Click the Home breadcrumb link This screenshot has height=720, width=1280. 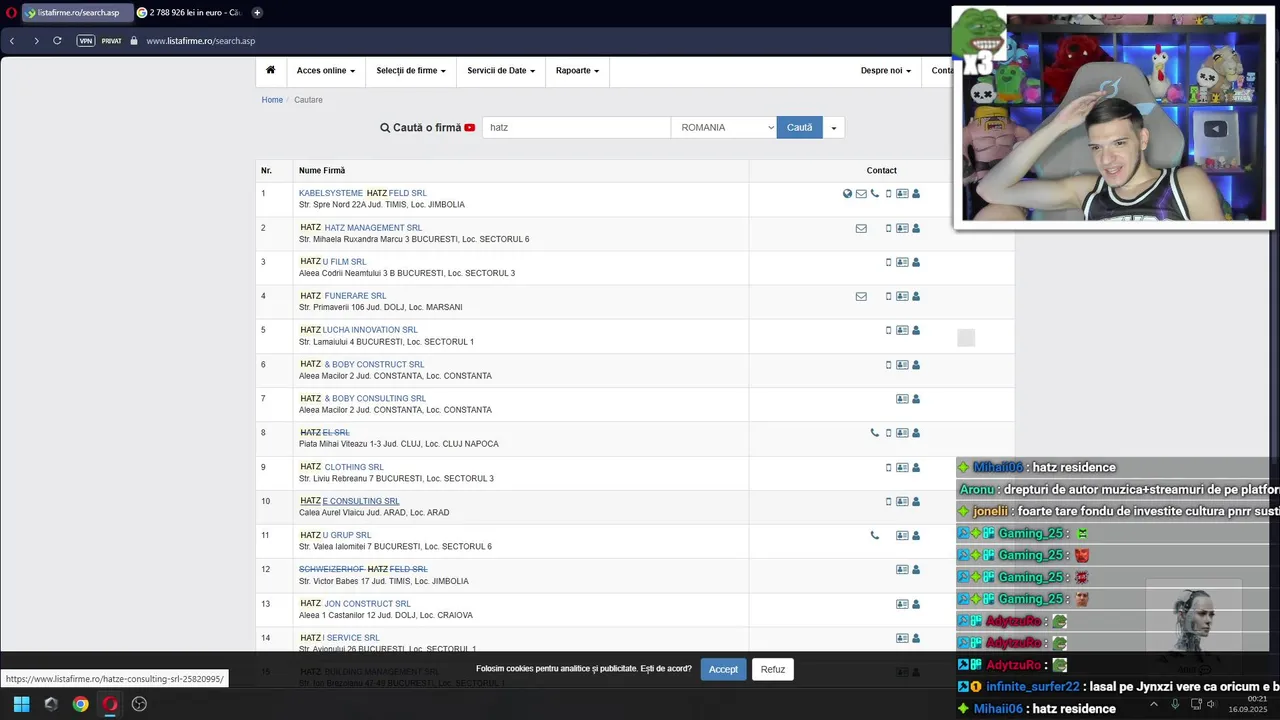272,100
